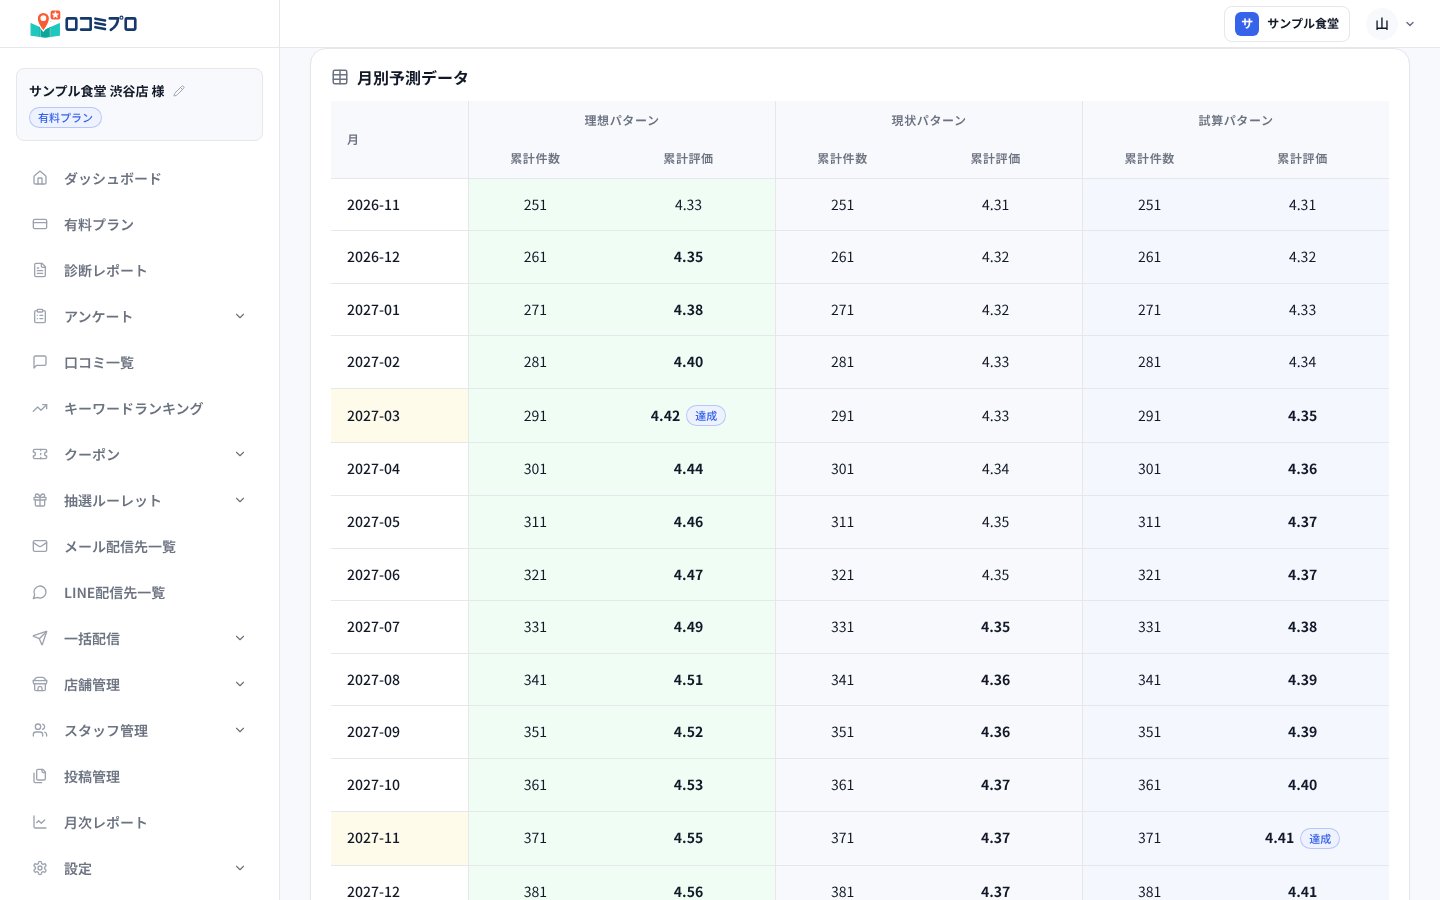This screenshot has height=900, width=1440.
Task: Open the ダッシュボード home icon
Action: coord(40,178)
